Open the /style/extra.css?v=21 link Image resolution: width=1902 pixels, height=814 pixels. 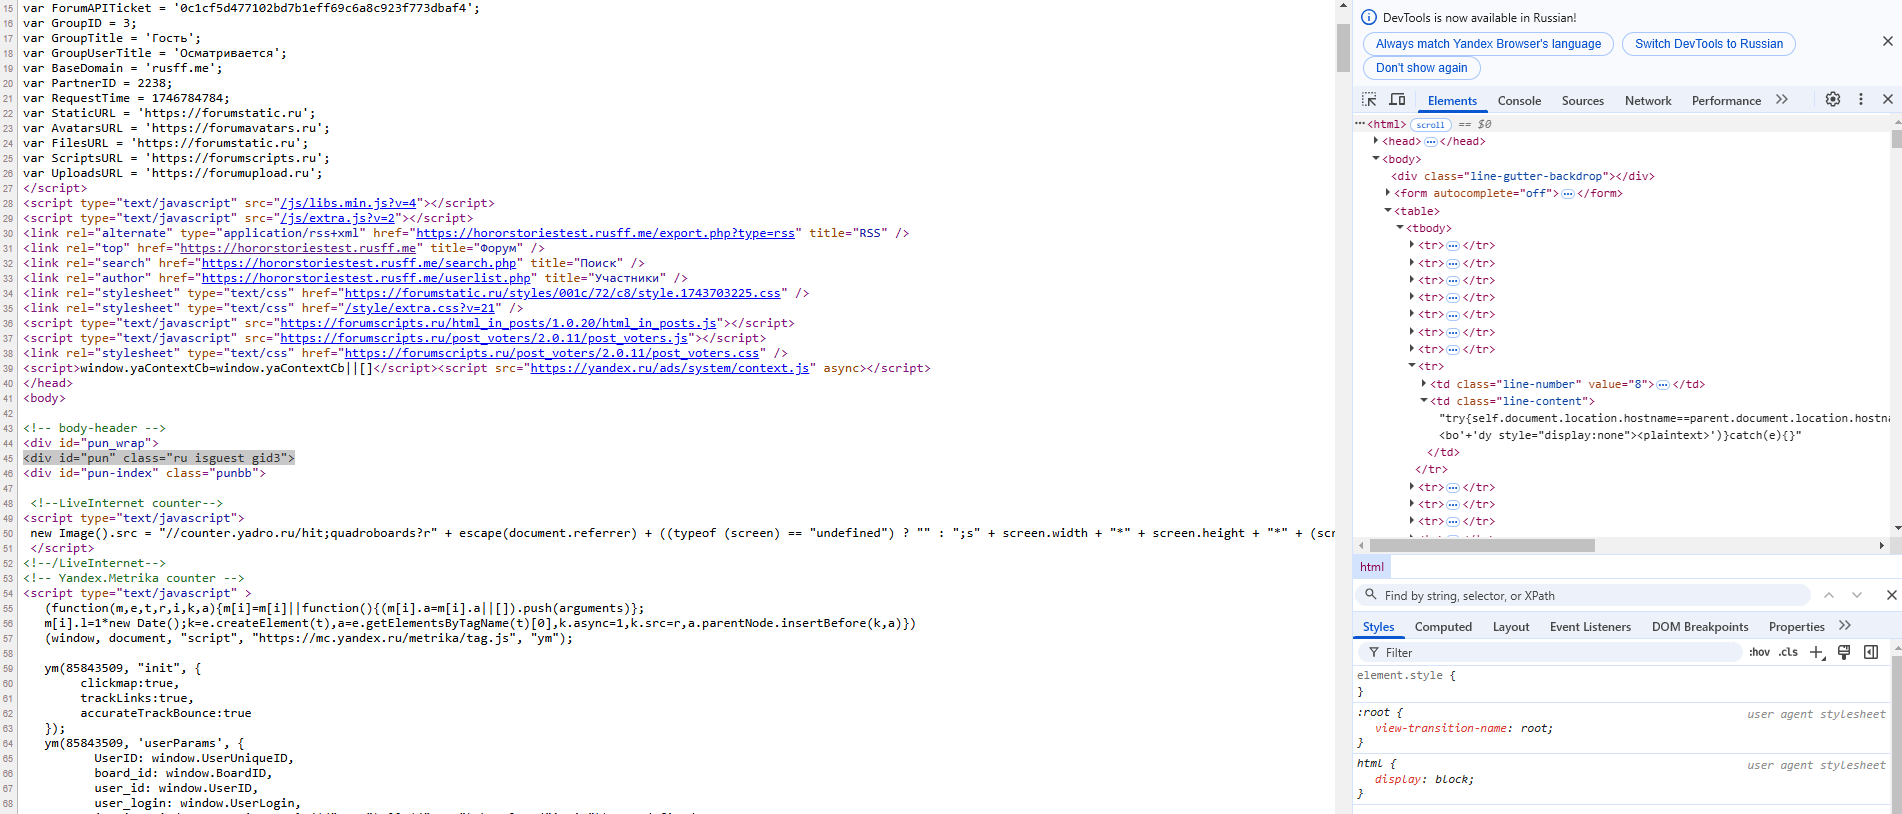(x=420, y=308)
